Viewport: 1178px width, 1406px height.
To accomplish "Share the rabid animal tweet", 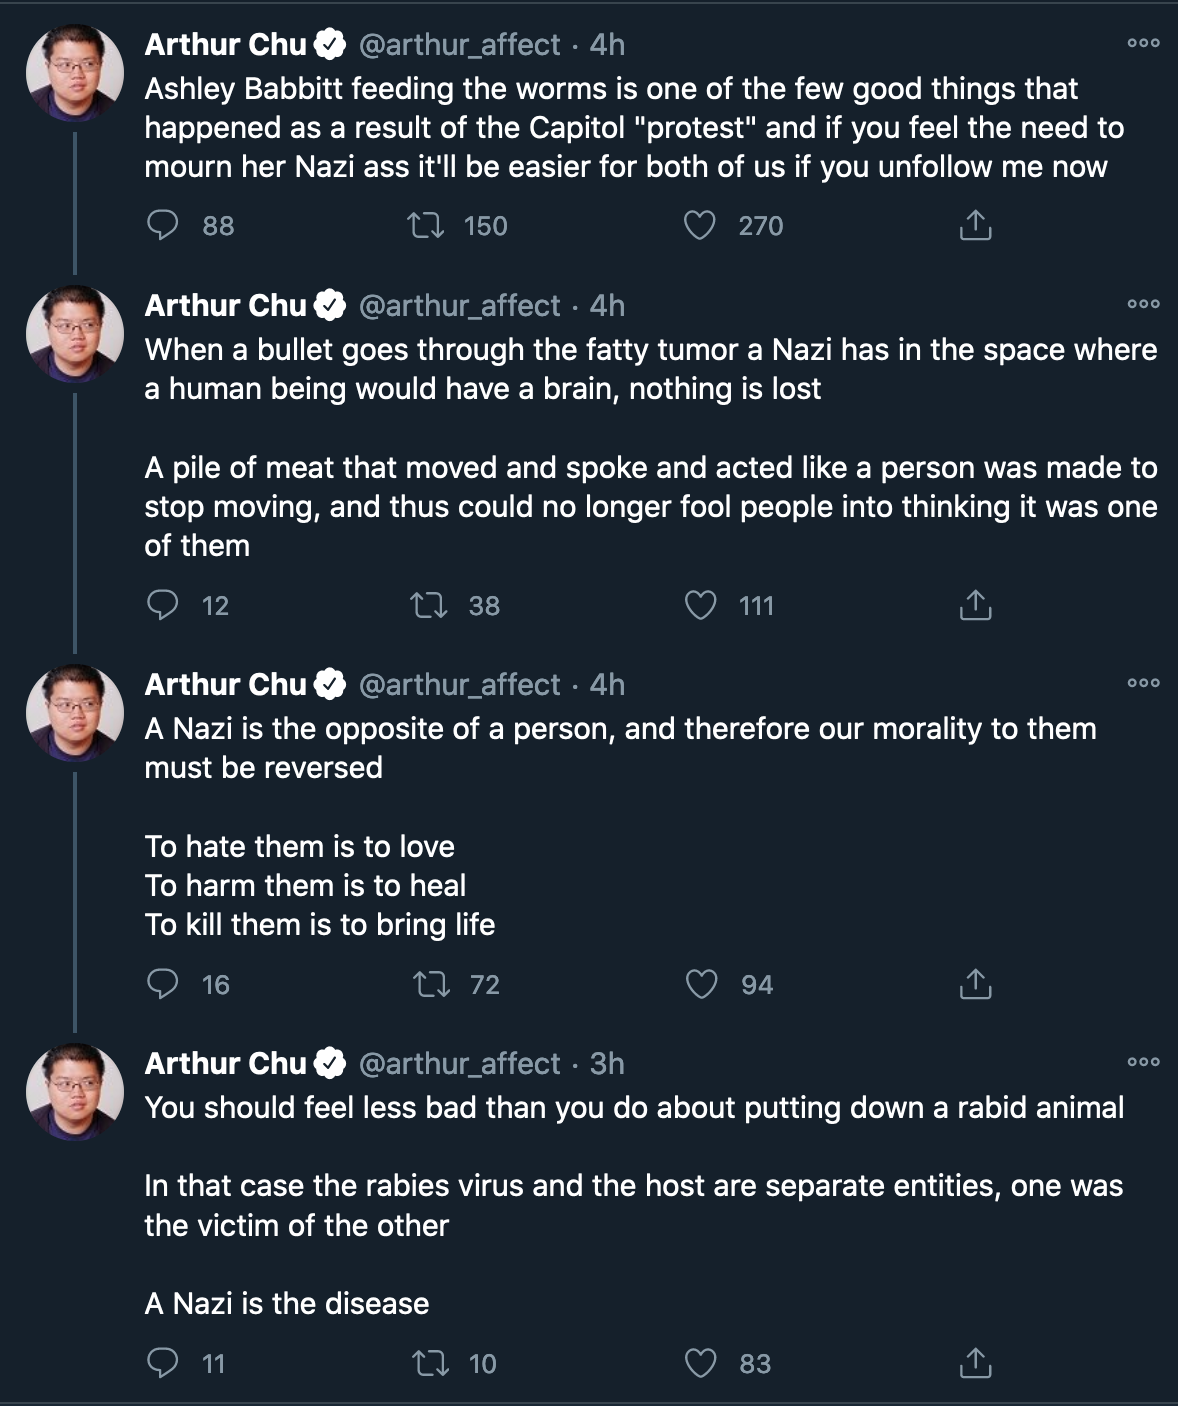I will (x=975, y=1363).
